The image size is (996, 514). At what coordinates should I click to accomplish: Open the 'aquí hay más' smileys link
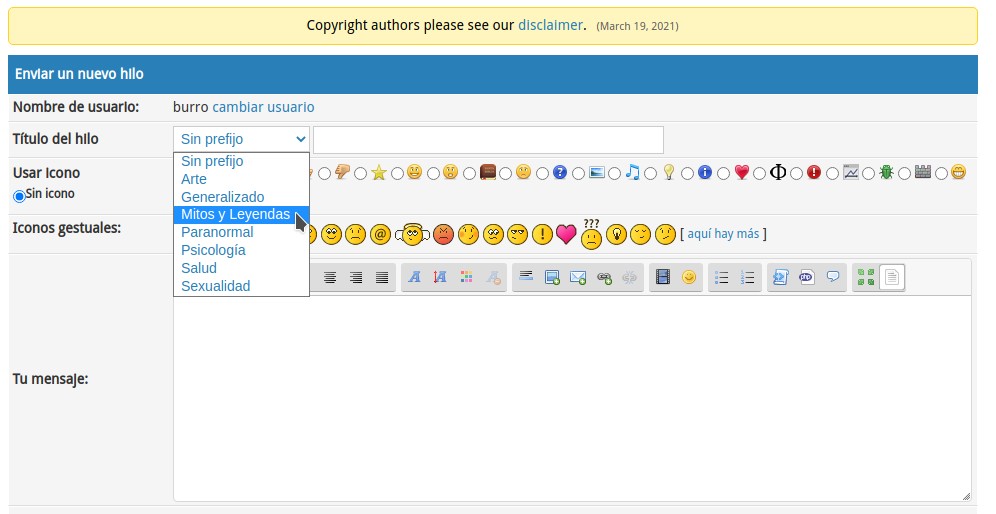pos(723,234)
